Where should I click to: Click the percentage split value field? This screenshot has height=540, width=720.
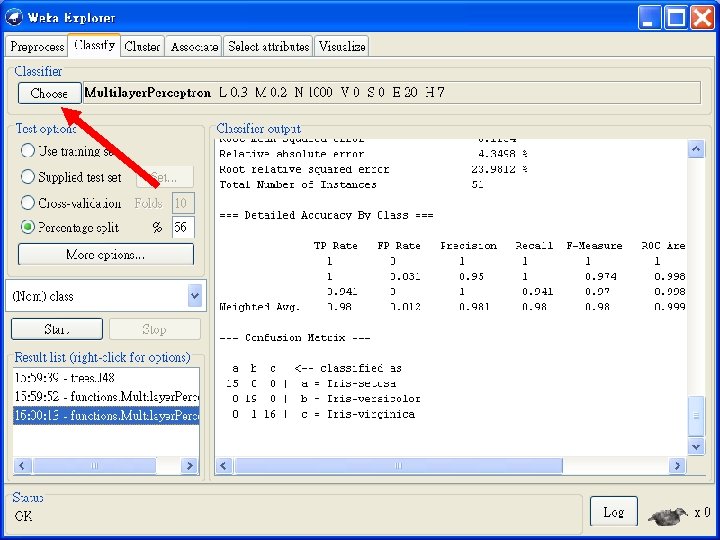click(183, 227)
